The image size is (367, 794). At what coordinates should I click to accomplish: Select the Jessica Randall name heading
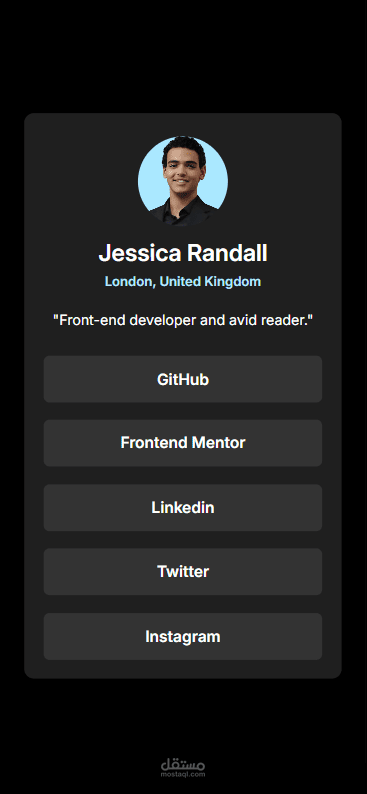click(x=183, y=253)
